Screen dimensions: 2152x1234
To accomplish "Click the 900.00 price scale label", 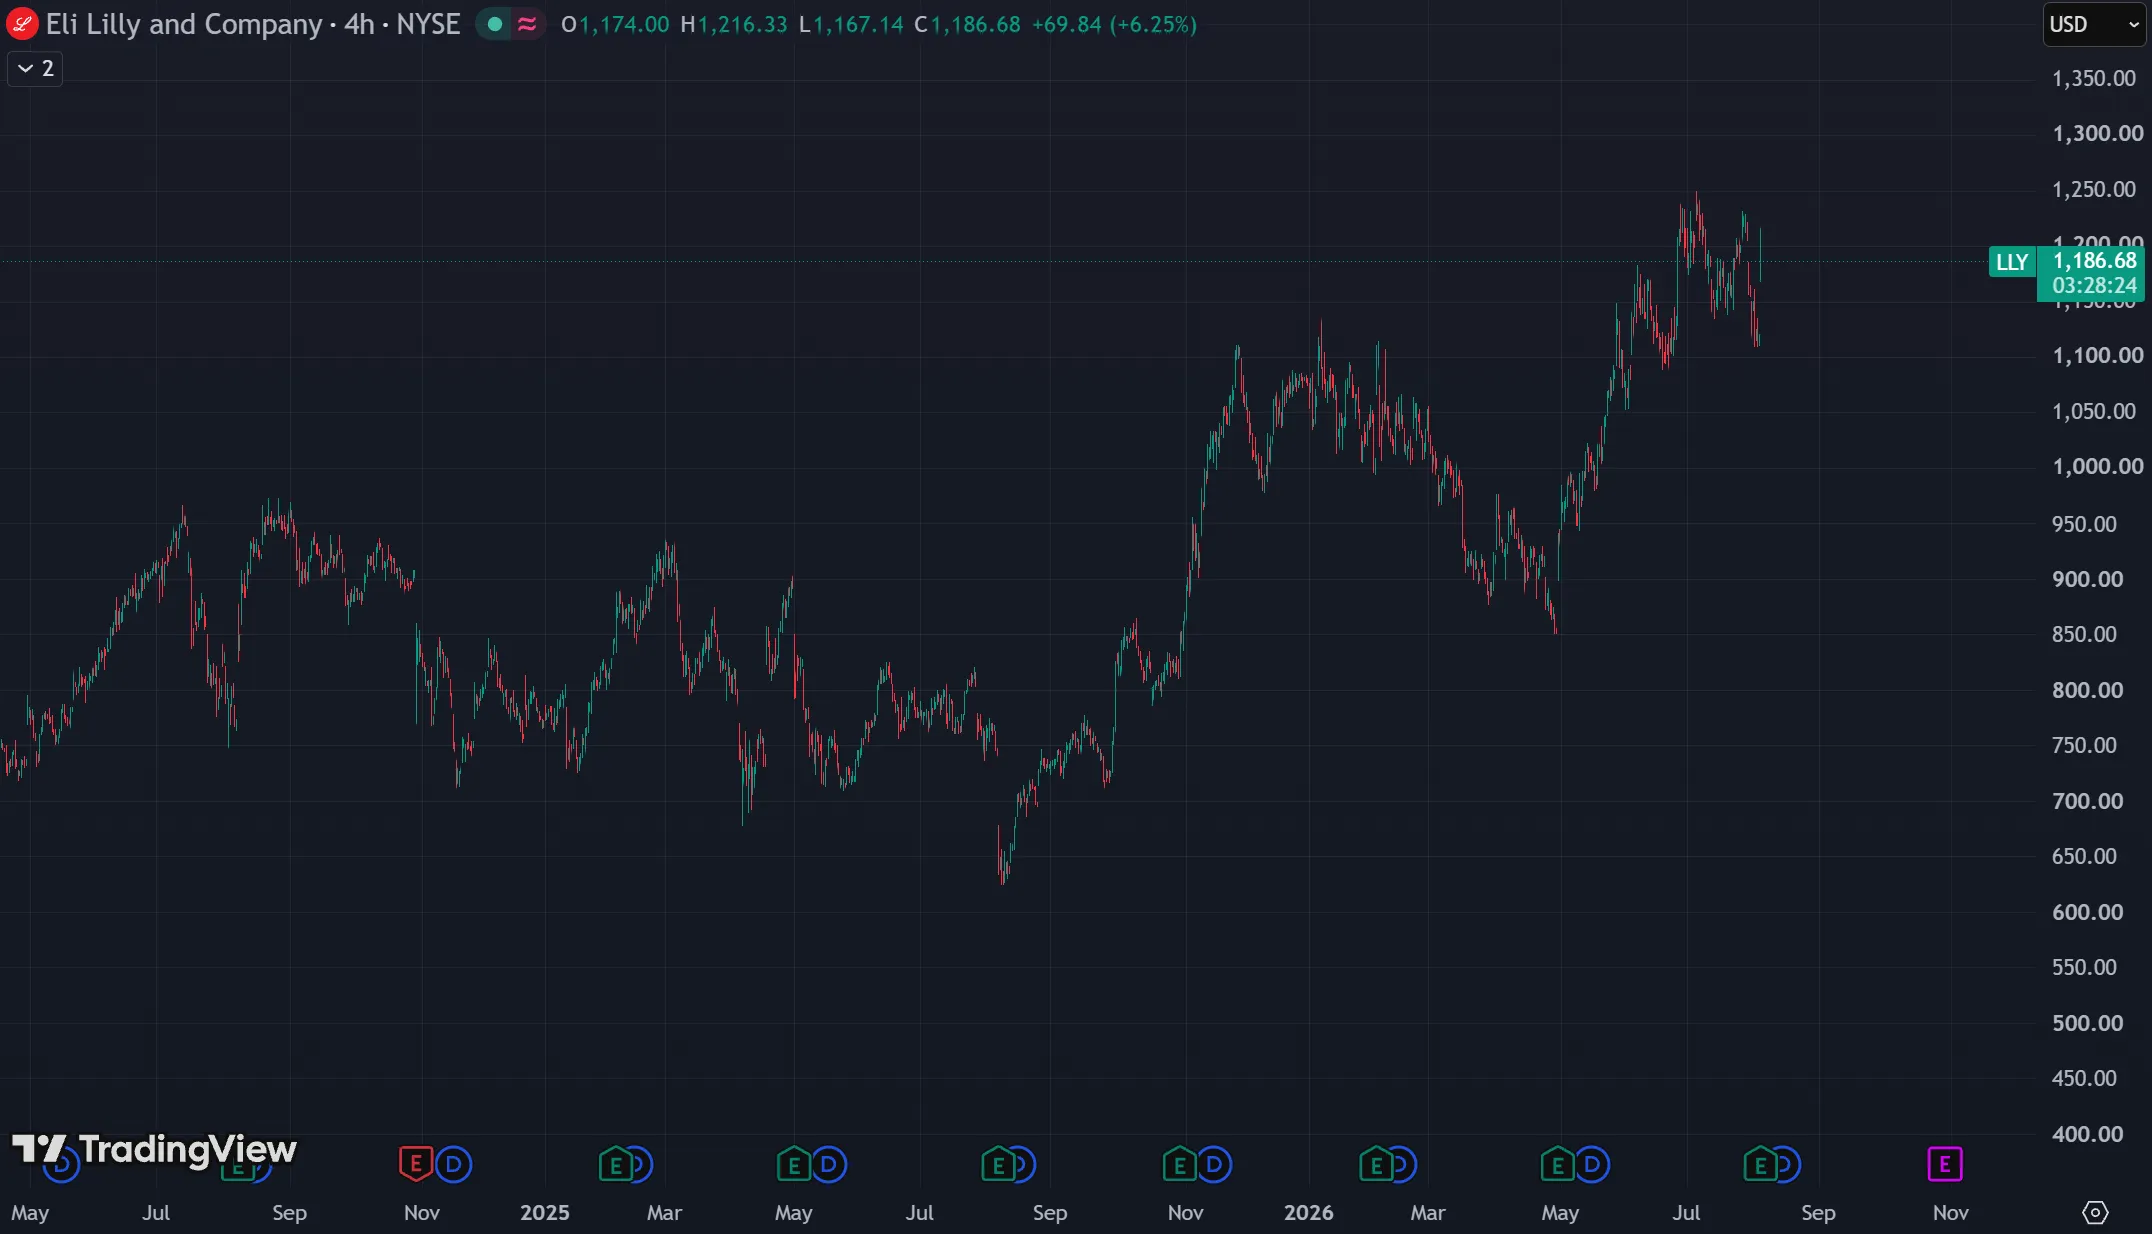I will 2087,579.
